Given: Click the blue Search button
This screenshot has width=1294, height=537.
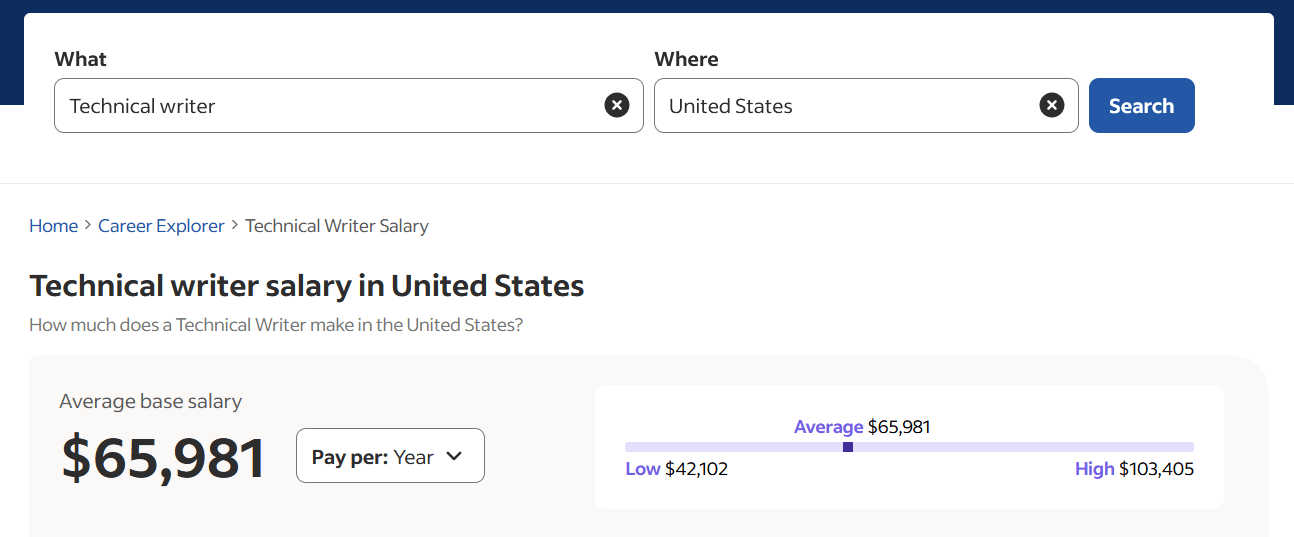Looking at the screenshot, I should (1141, 105).
